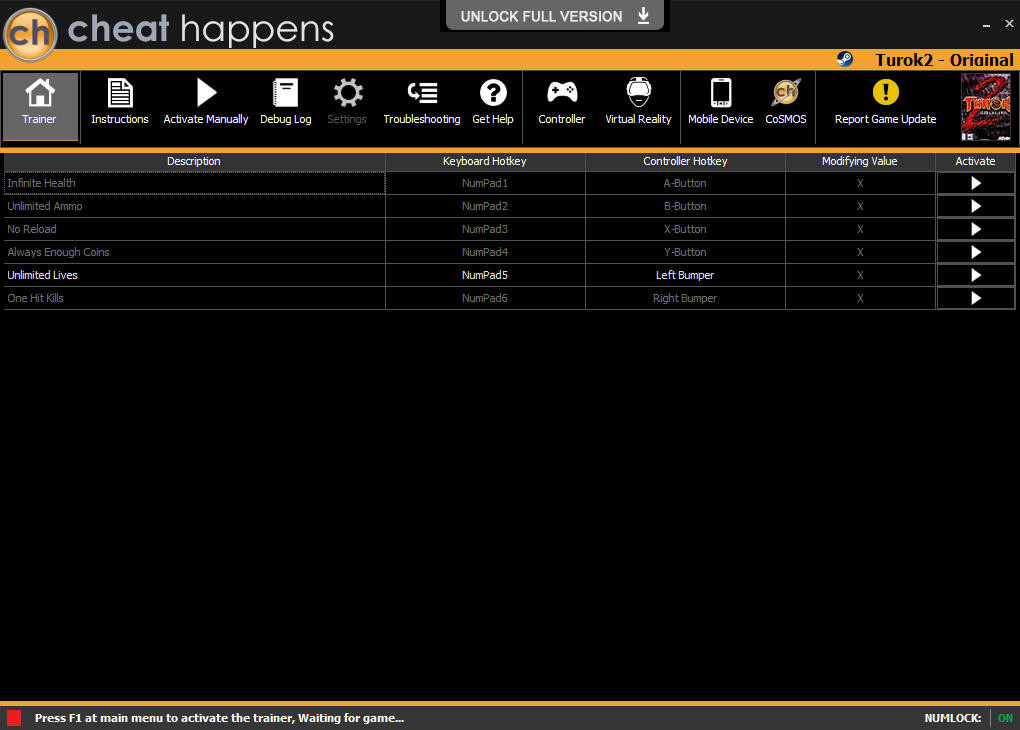1020x730 pixels.
Task: Click Infinite Health modifying value X
Action: coord(860,183)
